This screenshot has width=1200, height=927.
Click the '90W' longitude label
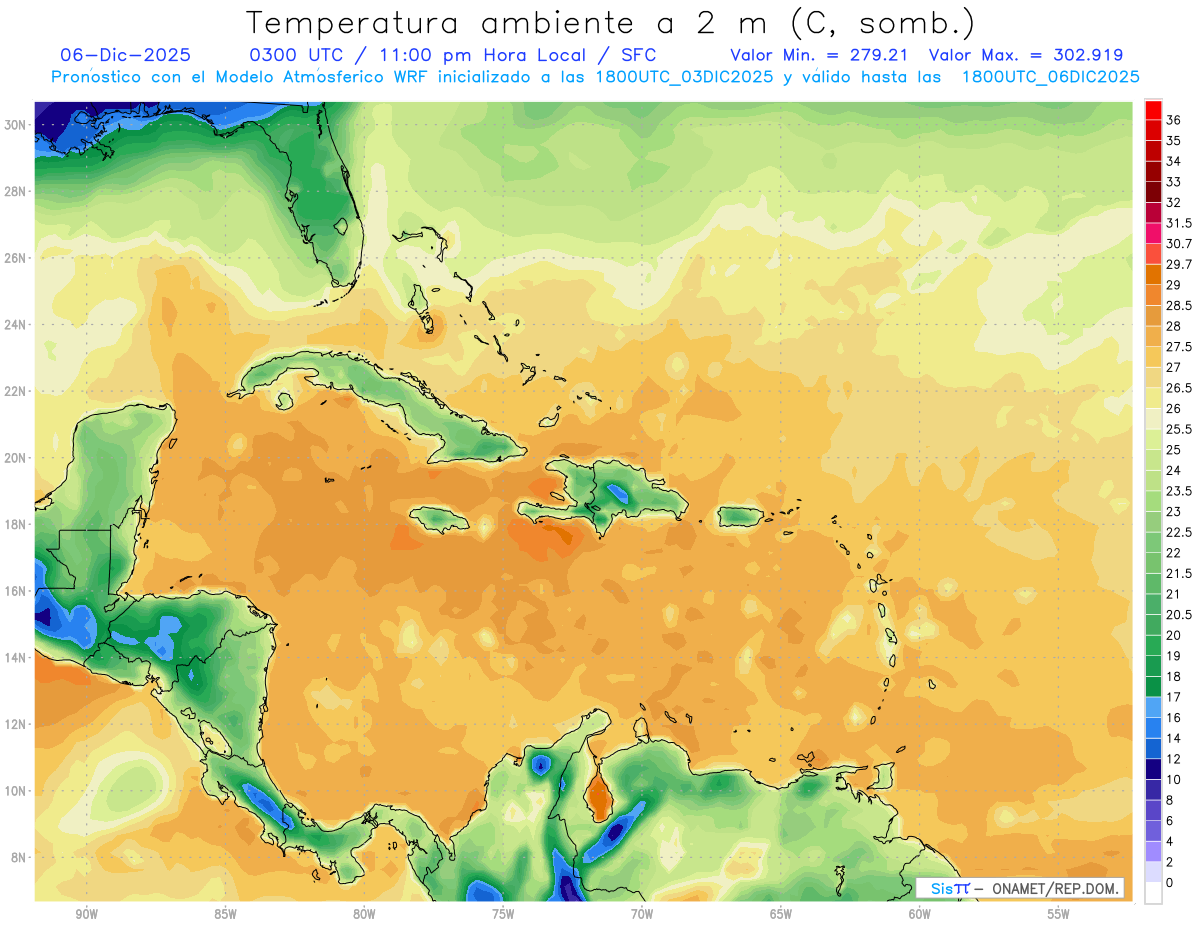tap(86, 914)
